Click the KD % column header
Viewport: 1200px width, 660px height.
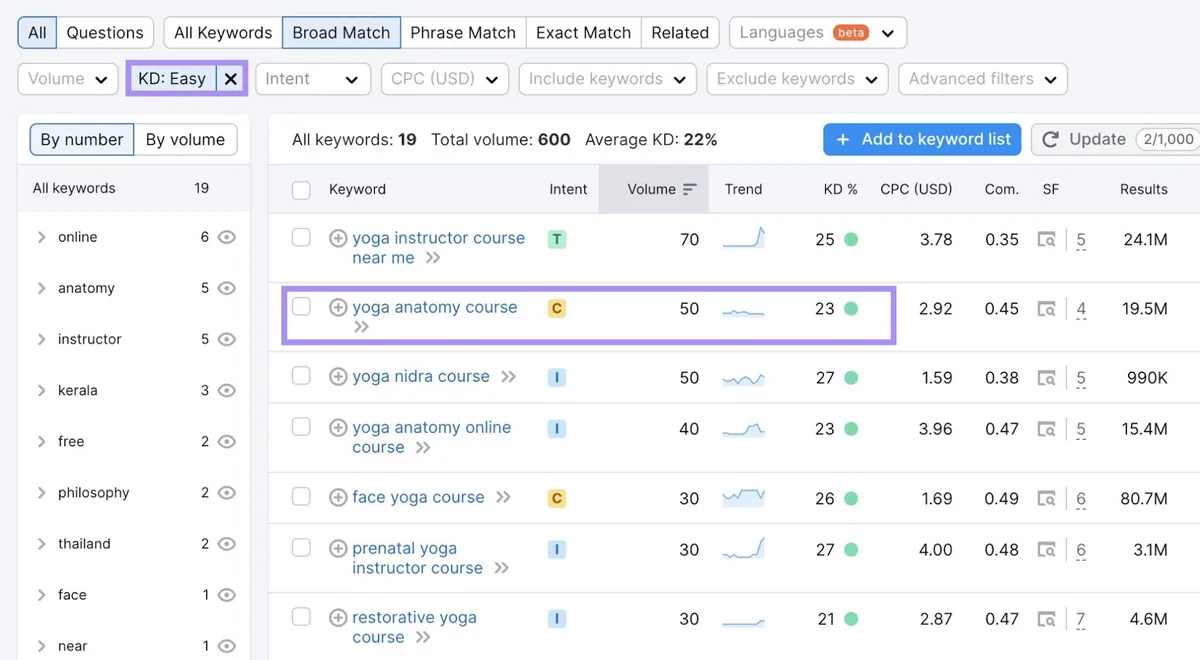[x=840, y=189]
